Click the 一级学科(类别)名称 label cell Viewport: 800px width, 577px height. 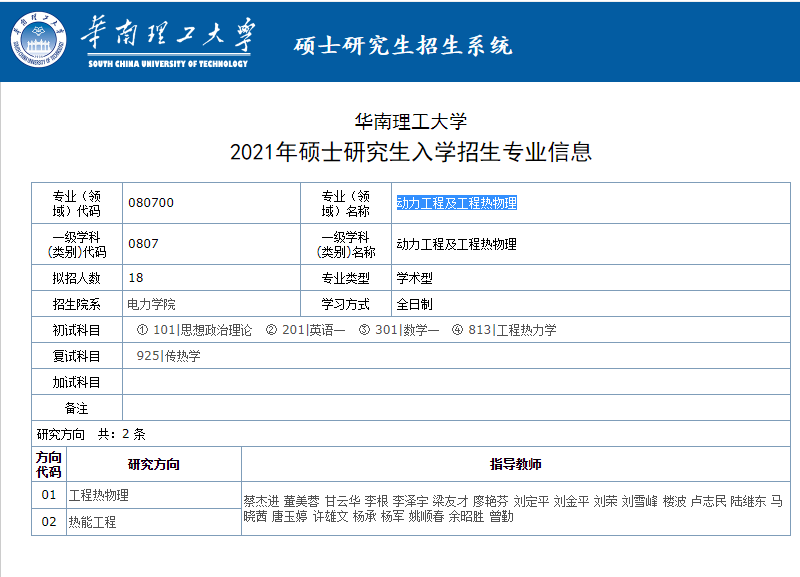pos(345,244)
